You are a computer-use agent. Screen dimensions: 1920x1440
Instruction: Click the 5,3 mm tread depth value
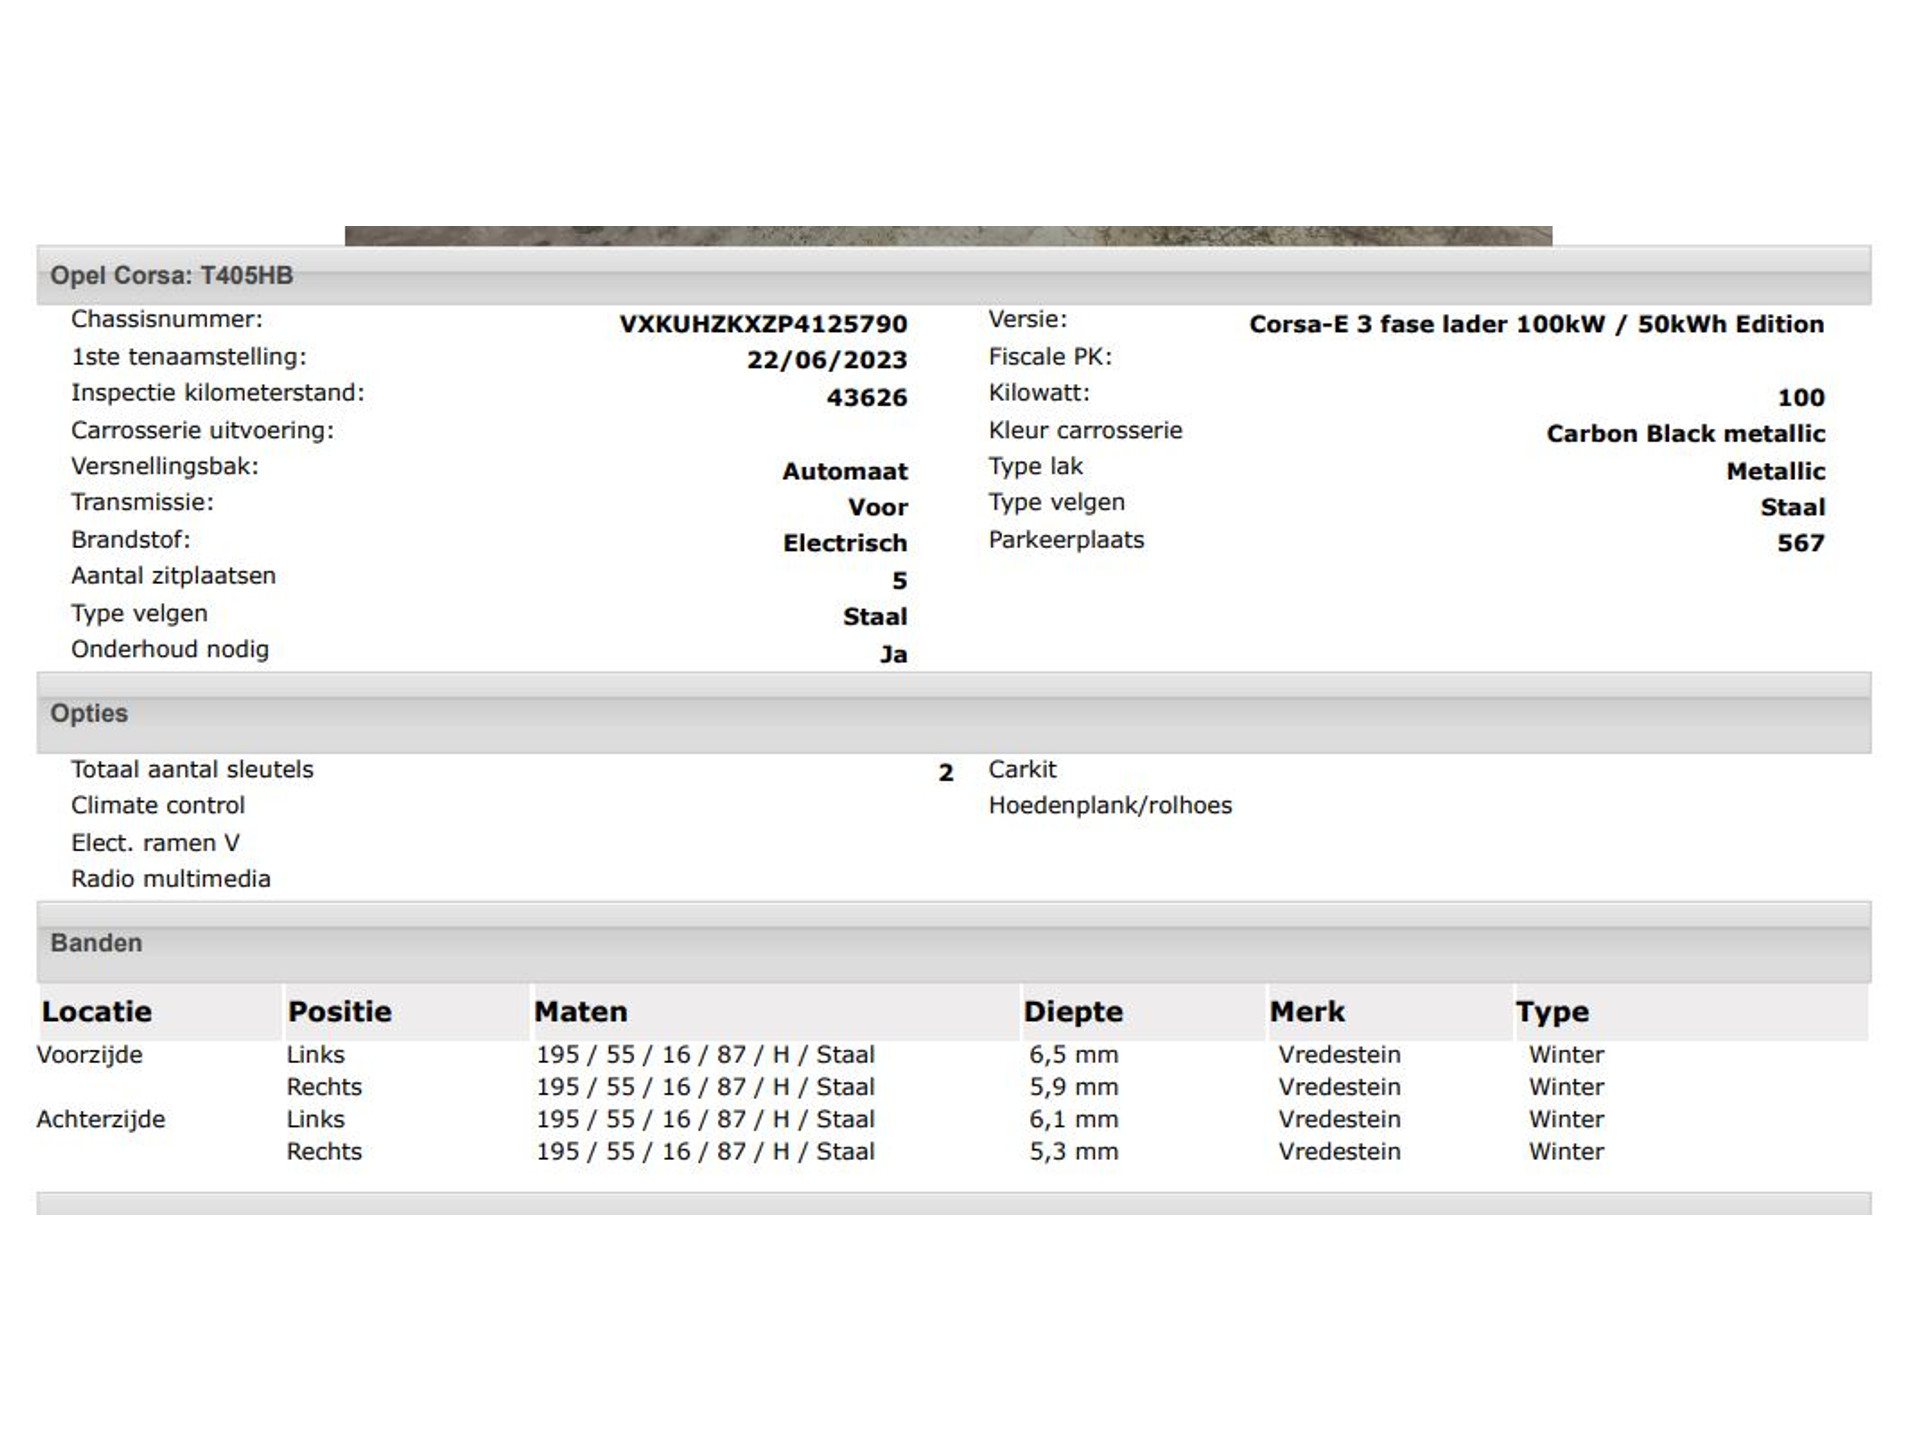(x=1073, y=1151)
